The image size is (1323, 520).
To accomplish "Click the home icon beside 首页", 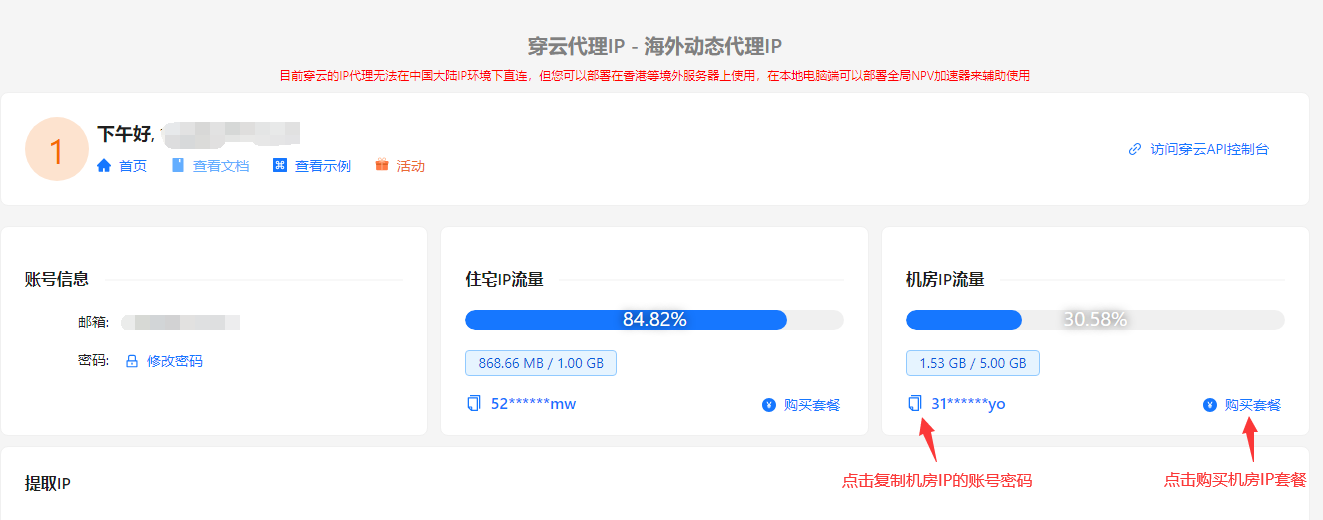I will click(104, 166).
